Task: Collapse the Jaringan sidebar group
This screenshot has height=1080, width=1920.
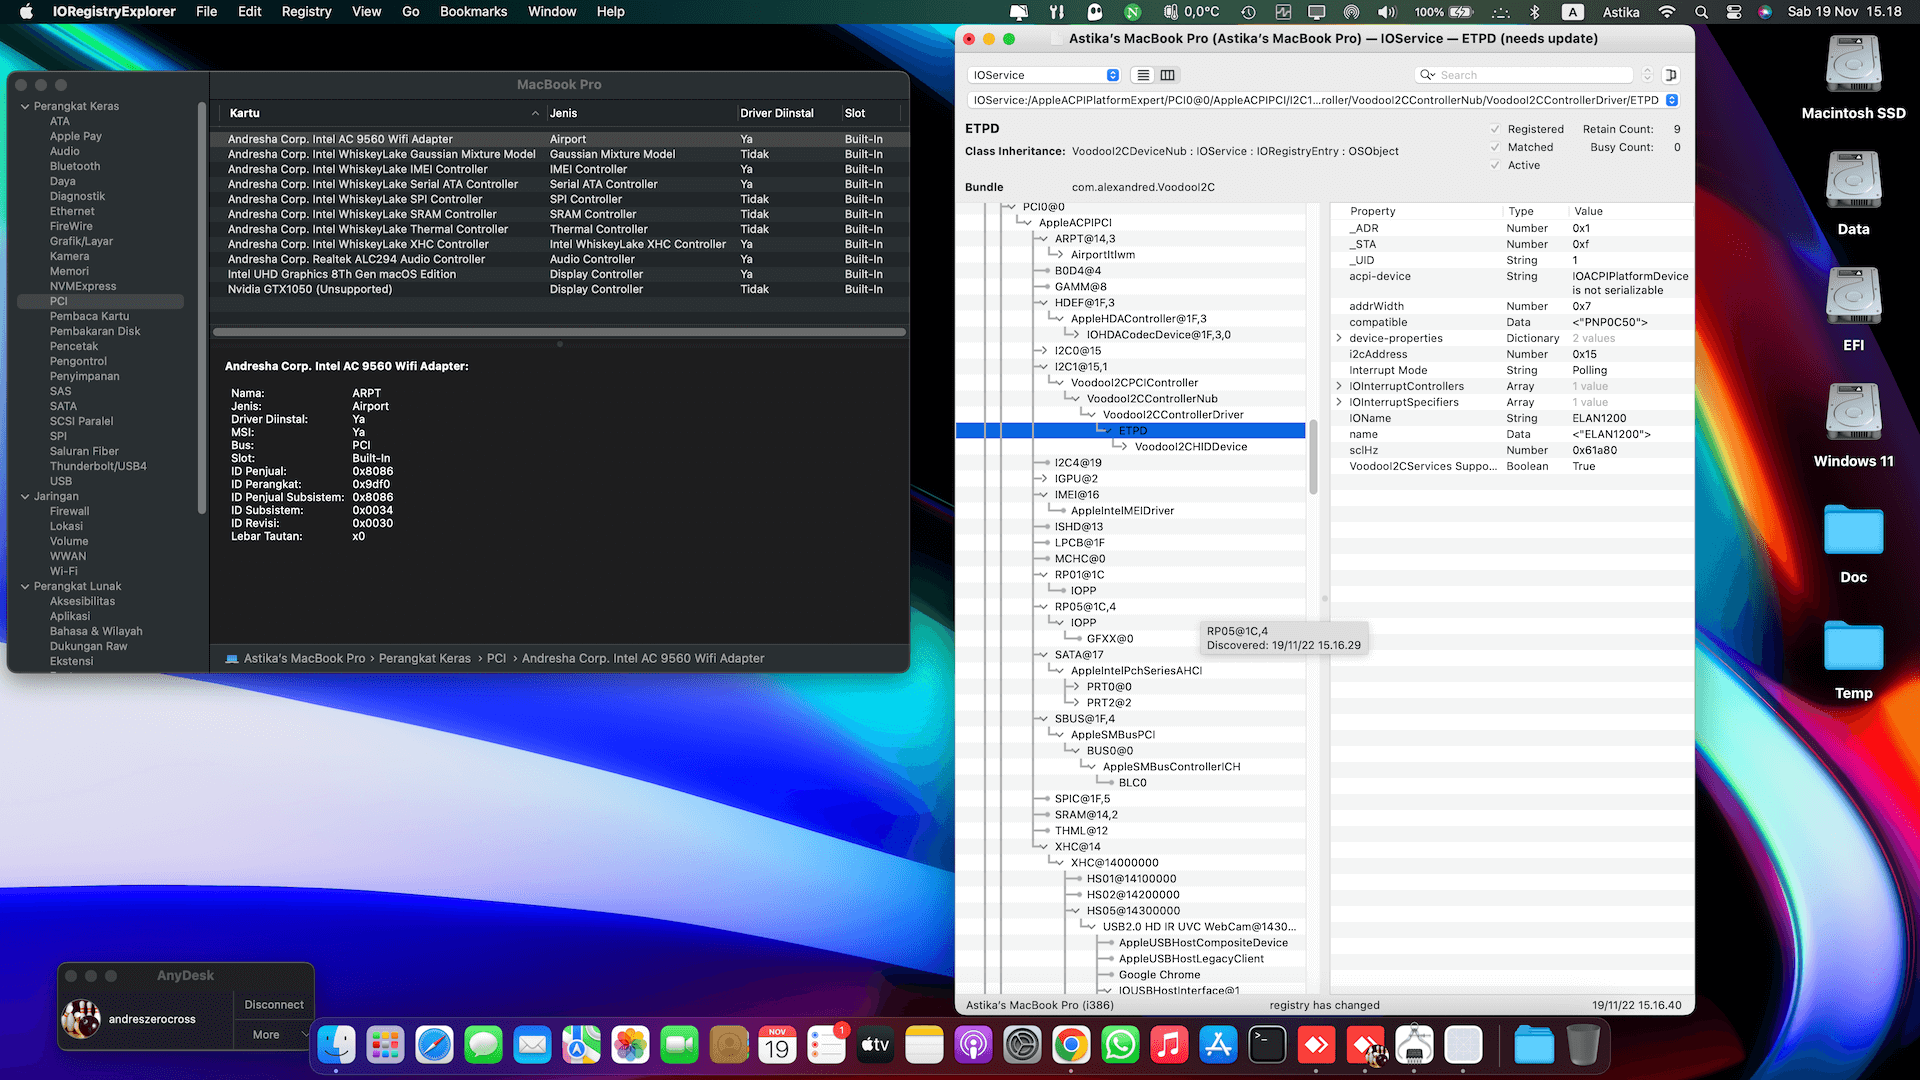Action: pos(25,496)
